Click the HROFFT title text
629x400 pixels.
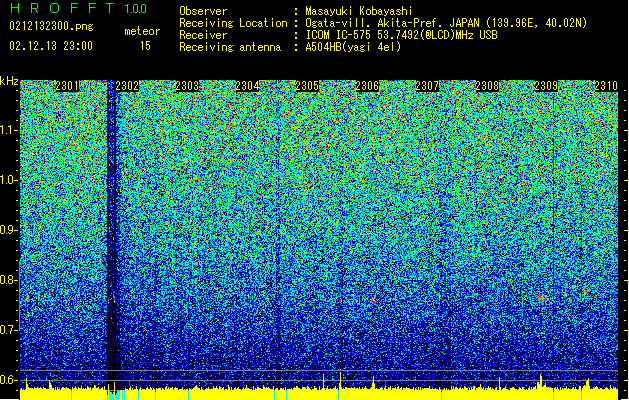pos(62,8)
